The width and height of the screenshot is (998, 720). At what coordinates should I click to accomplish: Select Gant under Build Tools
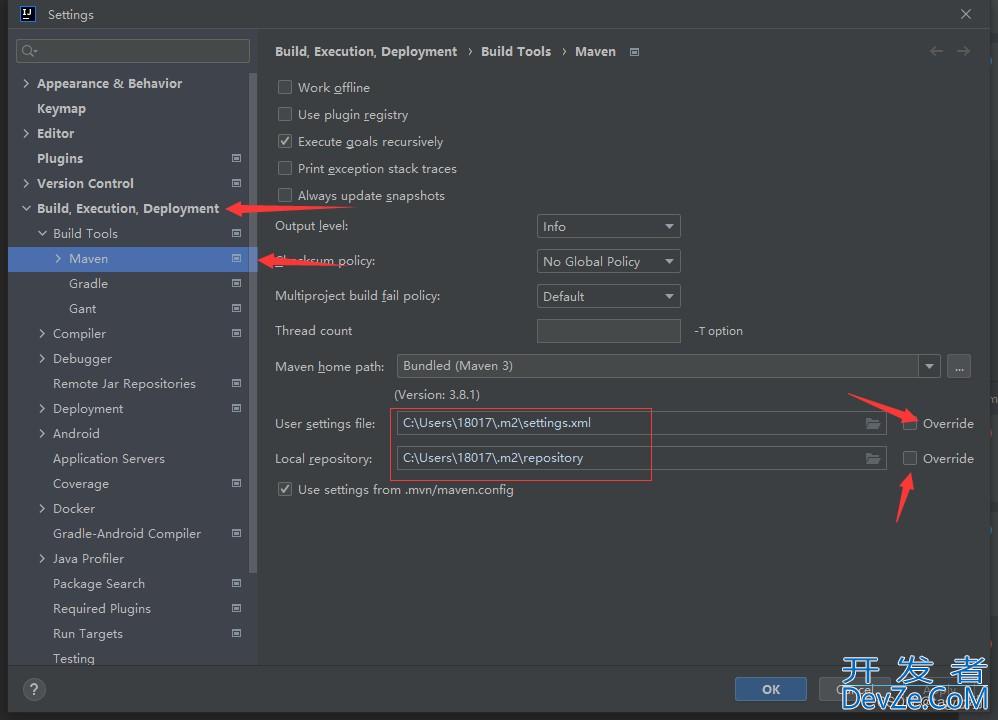coord(83,309)
